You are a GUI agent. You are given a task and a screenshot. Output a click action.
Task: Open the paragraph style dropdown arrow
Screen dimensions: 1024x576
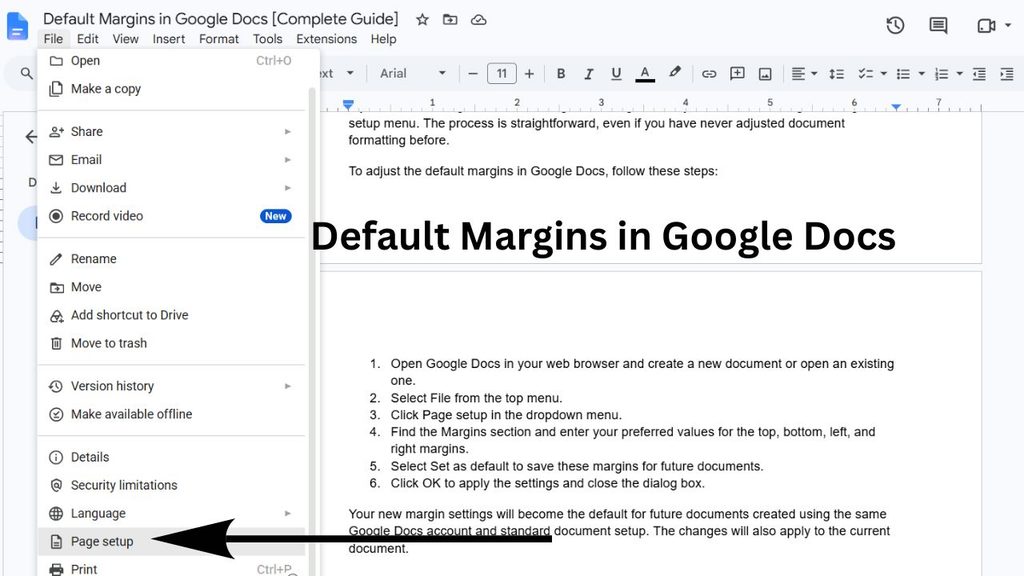350,73
